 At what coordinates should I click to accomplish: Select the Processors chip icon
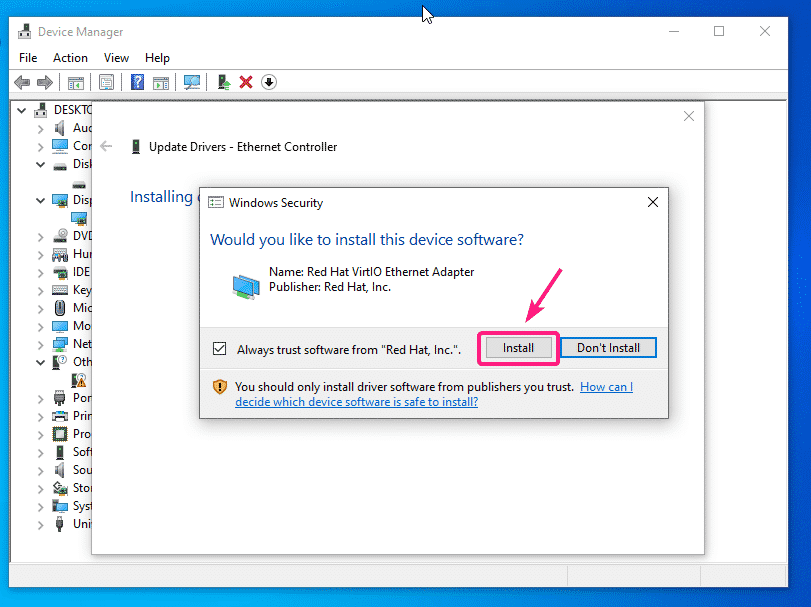point(60,434)
